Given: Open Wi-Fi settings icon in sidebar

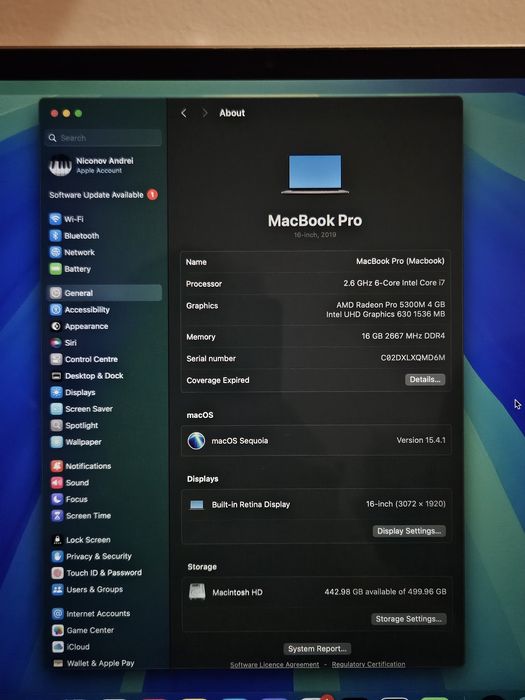Looking at the screenshot, I should pyautogui.click(x=55, y=219).
